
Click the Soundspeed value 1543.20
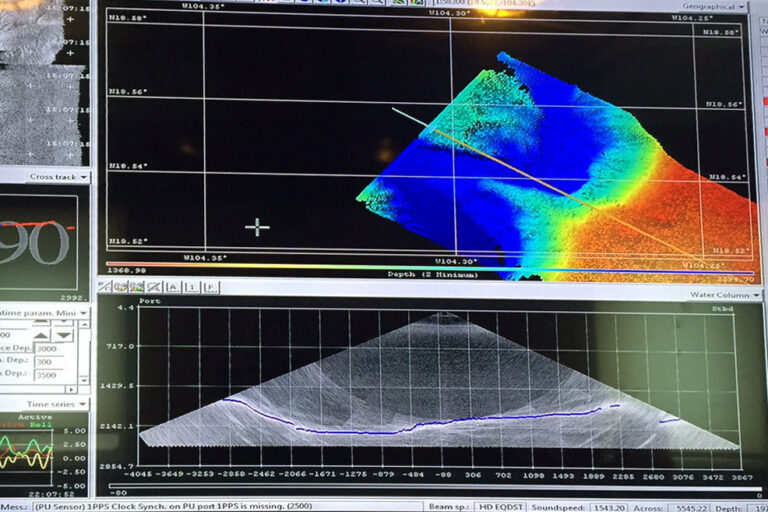tap(607, 508)
